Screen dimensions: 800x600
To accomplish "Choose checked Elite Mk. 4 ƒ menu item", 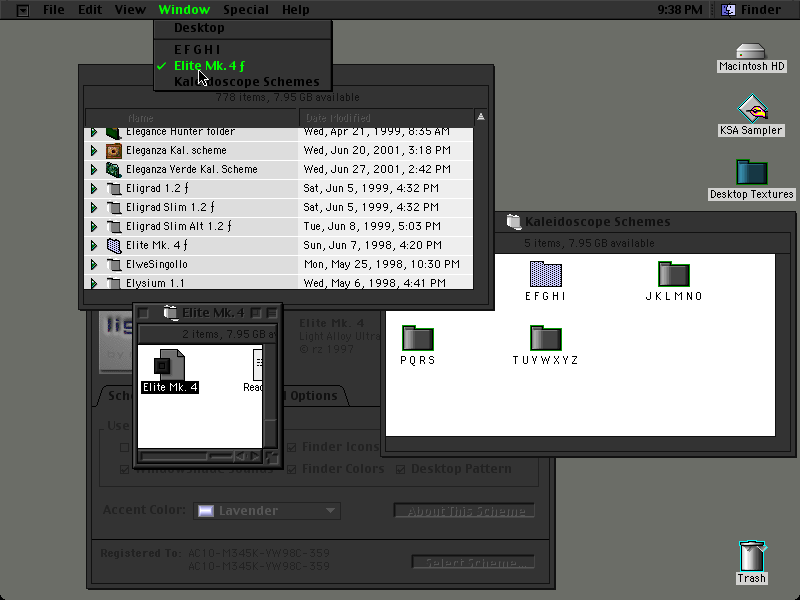I will (x=243, y=66).
